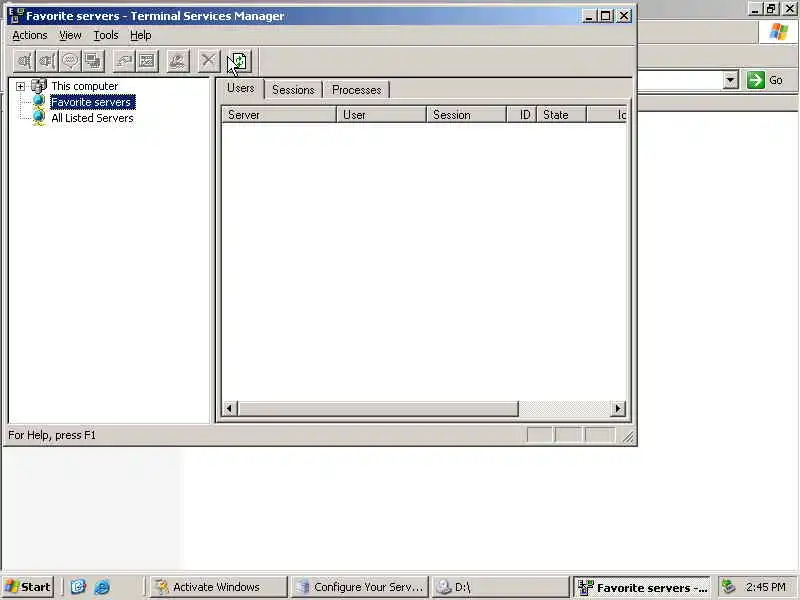Click Favorite servers taskbar button

pyautogui.click(x=642, y=587)
